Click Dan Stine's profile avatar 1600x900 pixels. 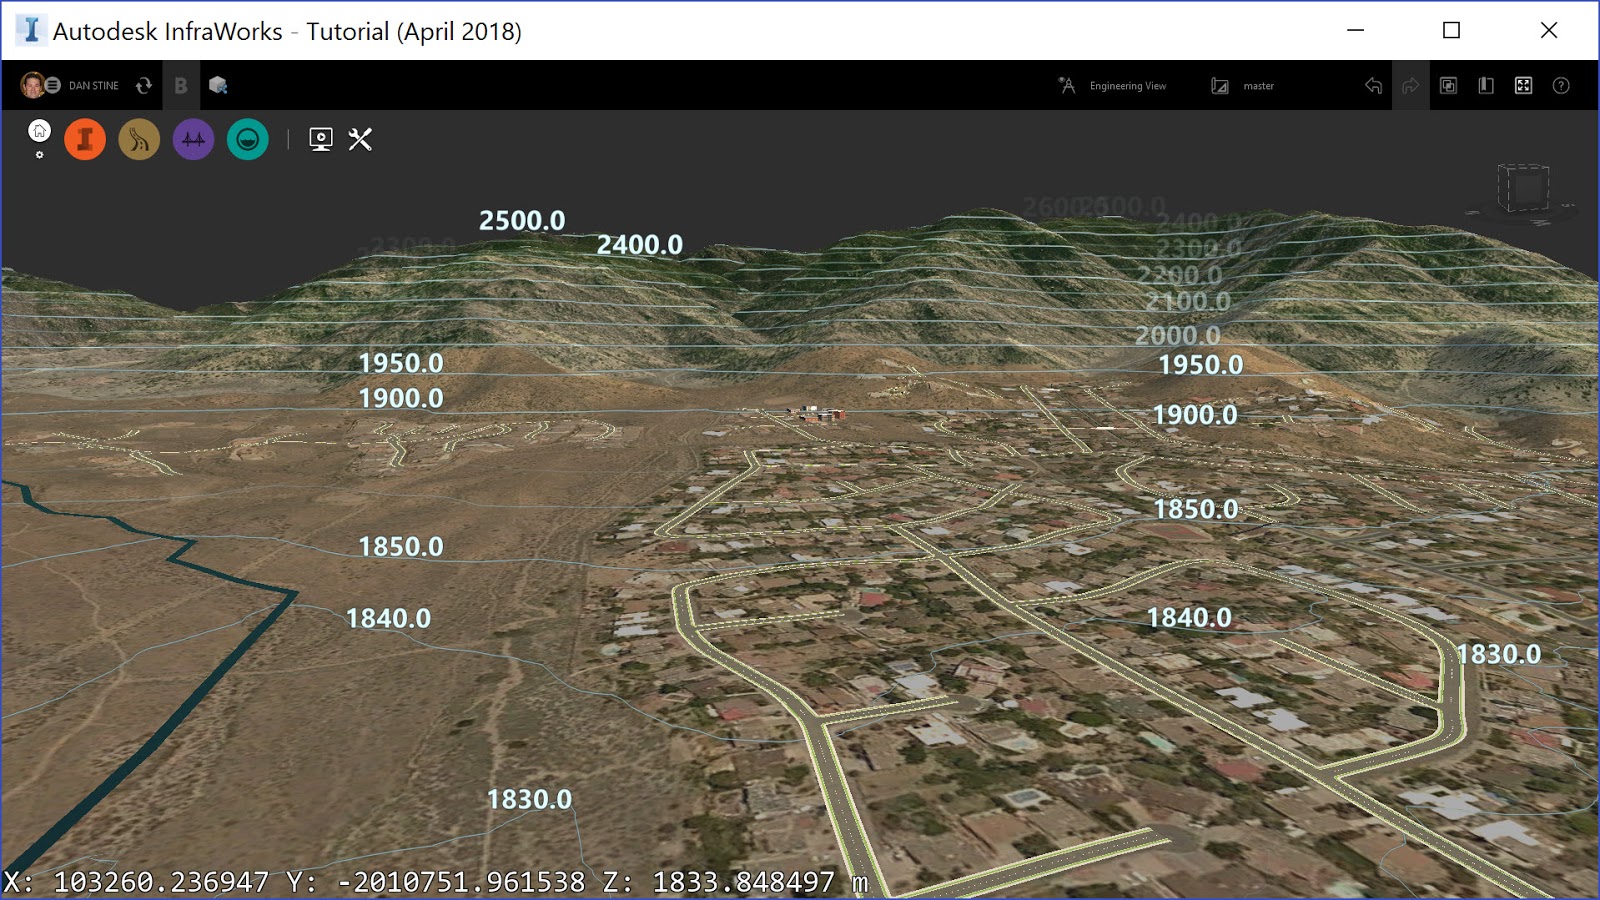(x=31, y=85)
